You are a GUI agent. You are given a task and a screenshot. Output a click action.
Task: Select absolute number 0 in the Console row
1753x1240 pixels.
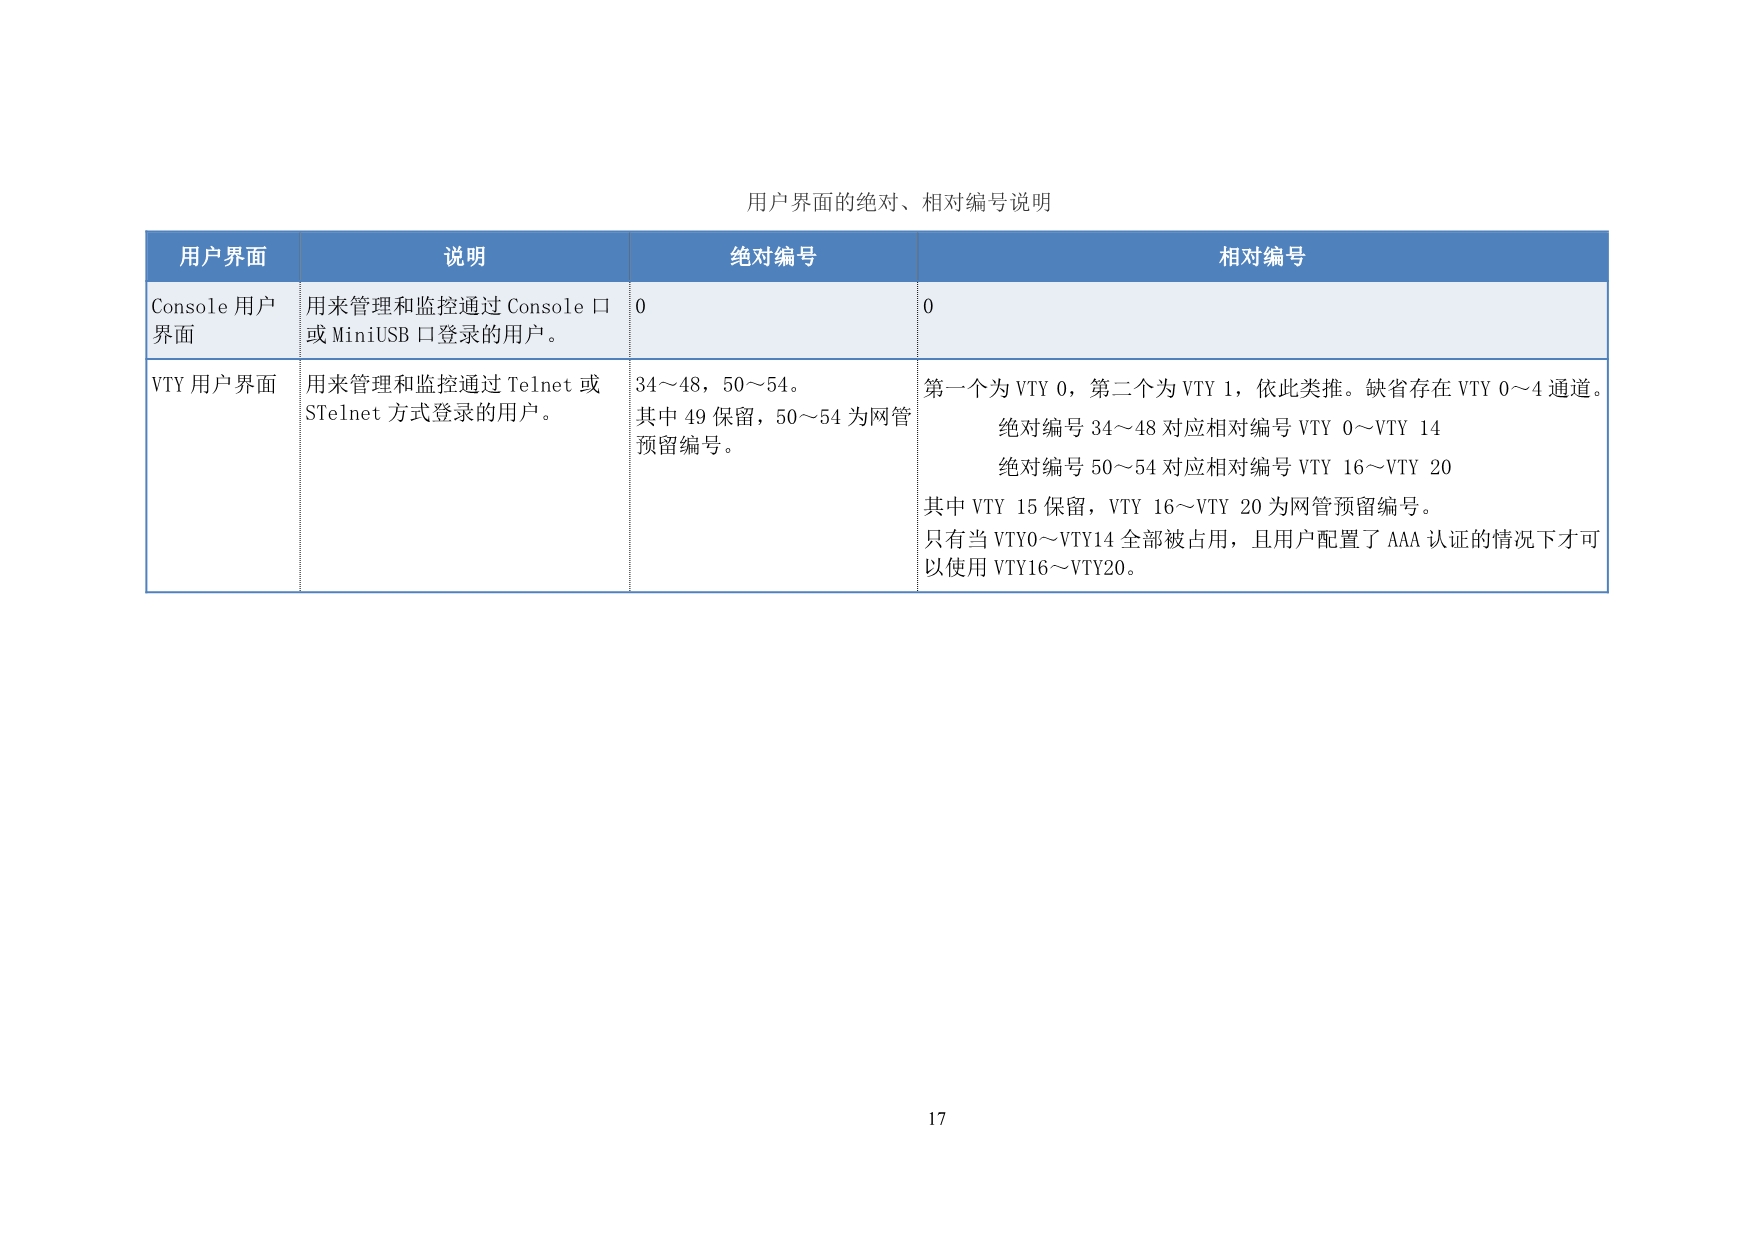point(641,307)
